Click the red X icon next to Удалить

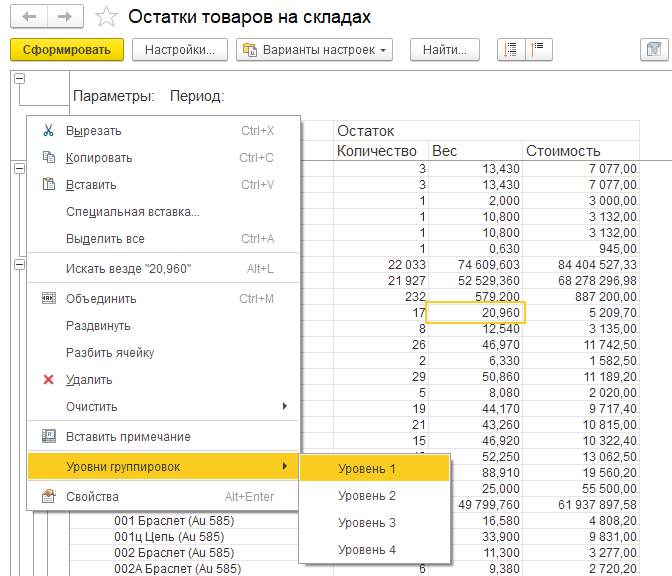[48, 379]
